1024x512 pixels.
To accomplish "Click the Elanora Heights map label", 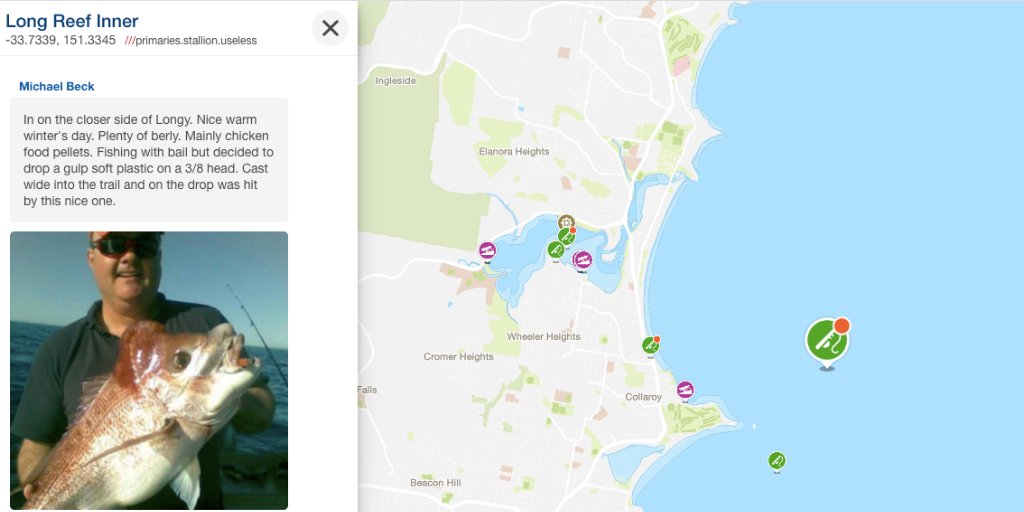I will point(514,151).
